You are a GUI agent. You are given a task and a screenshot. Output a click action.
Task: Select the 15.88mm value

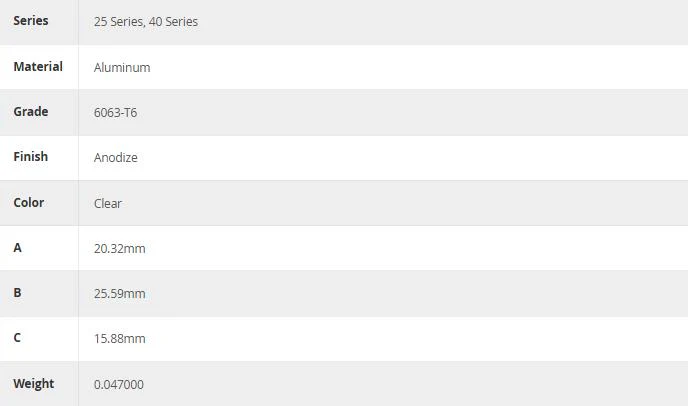[119, 339]
